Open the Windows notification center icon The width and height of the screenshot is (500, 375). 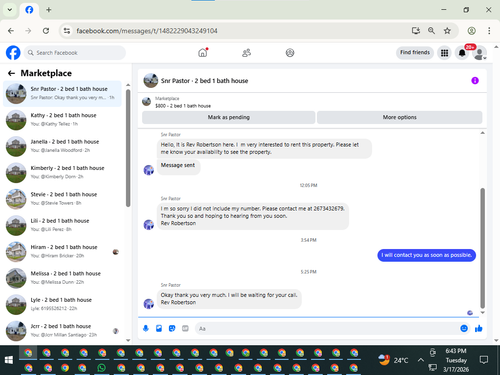pyautogui.click(x=484, y=360)
